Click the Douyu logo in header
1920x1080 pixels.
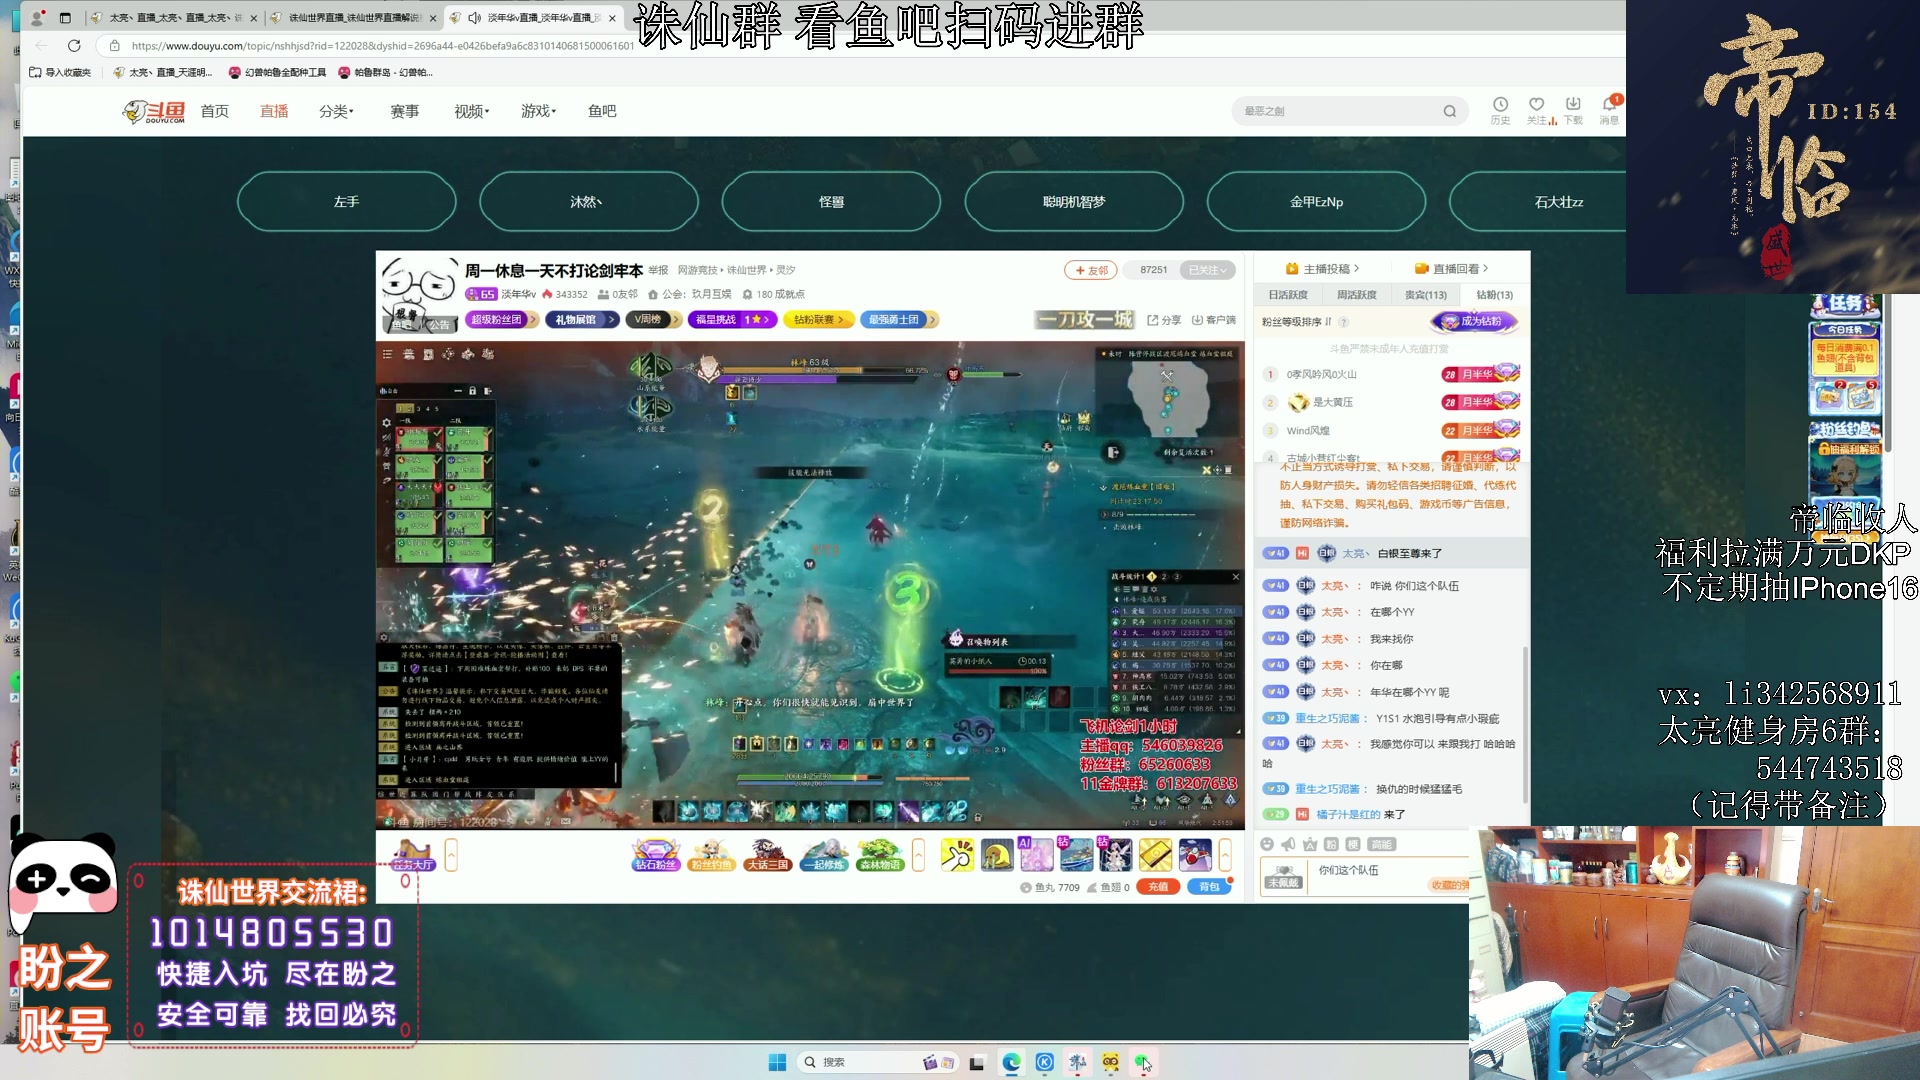154,111
